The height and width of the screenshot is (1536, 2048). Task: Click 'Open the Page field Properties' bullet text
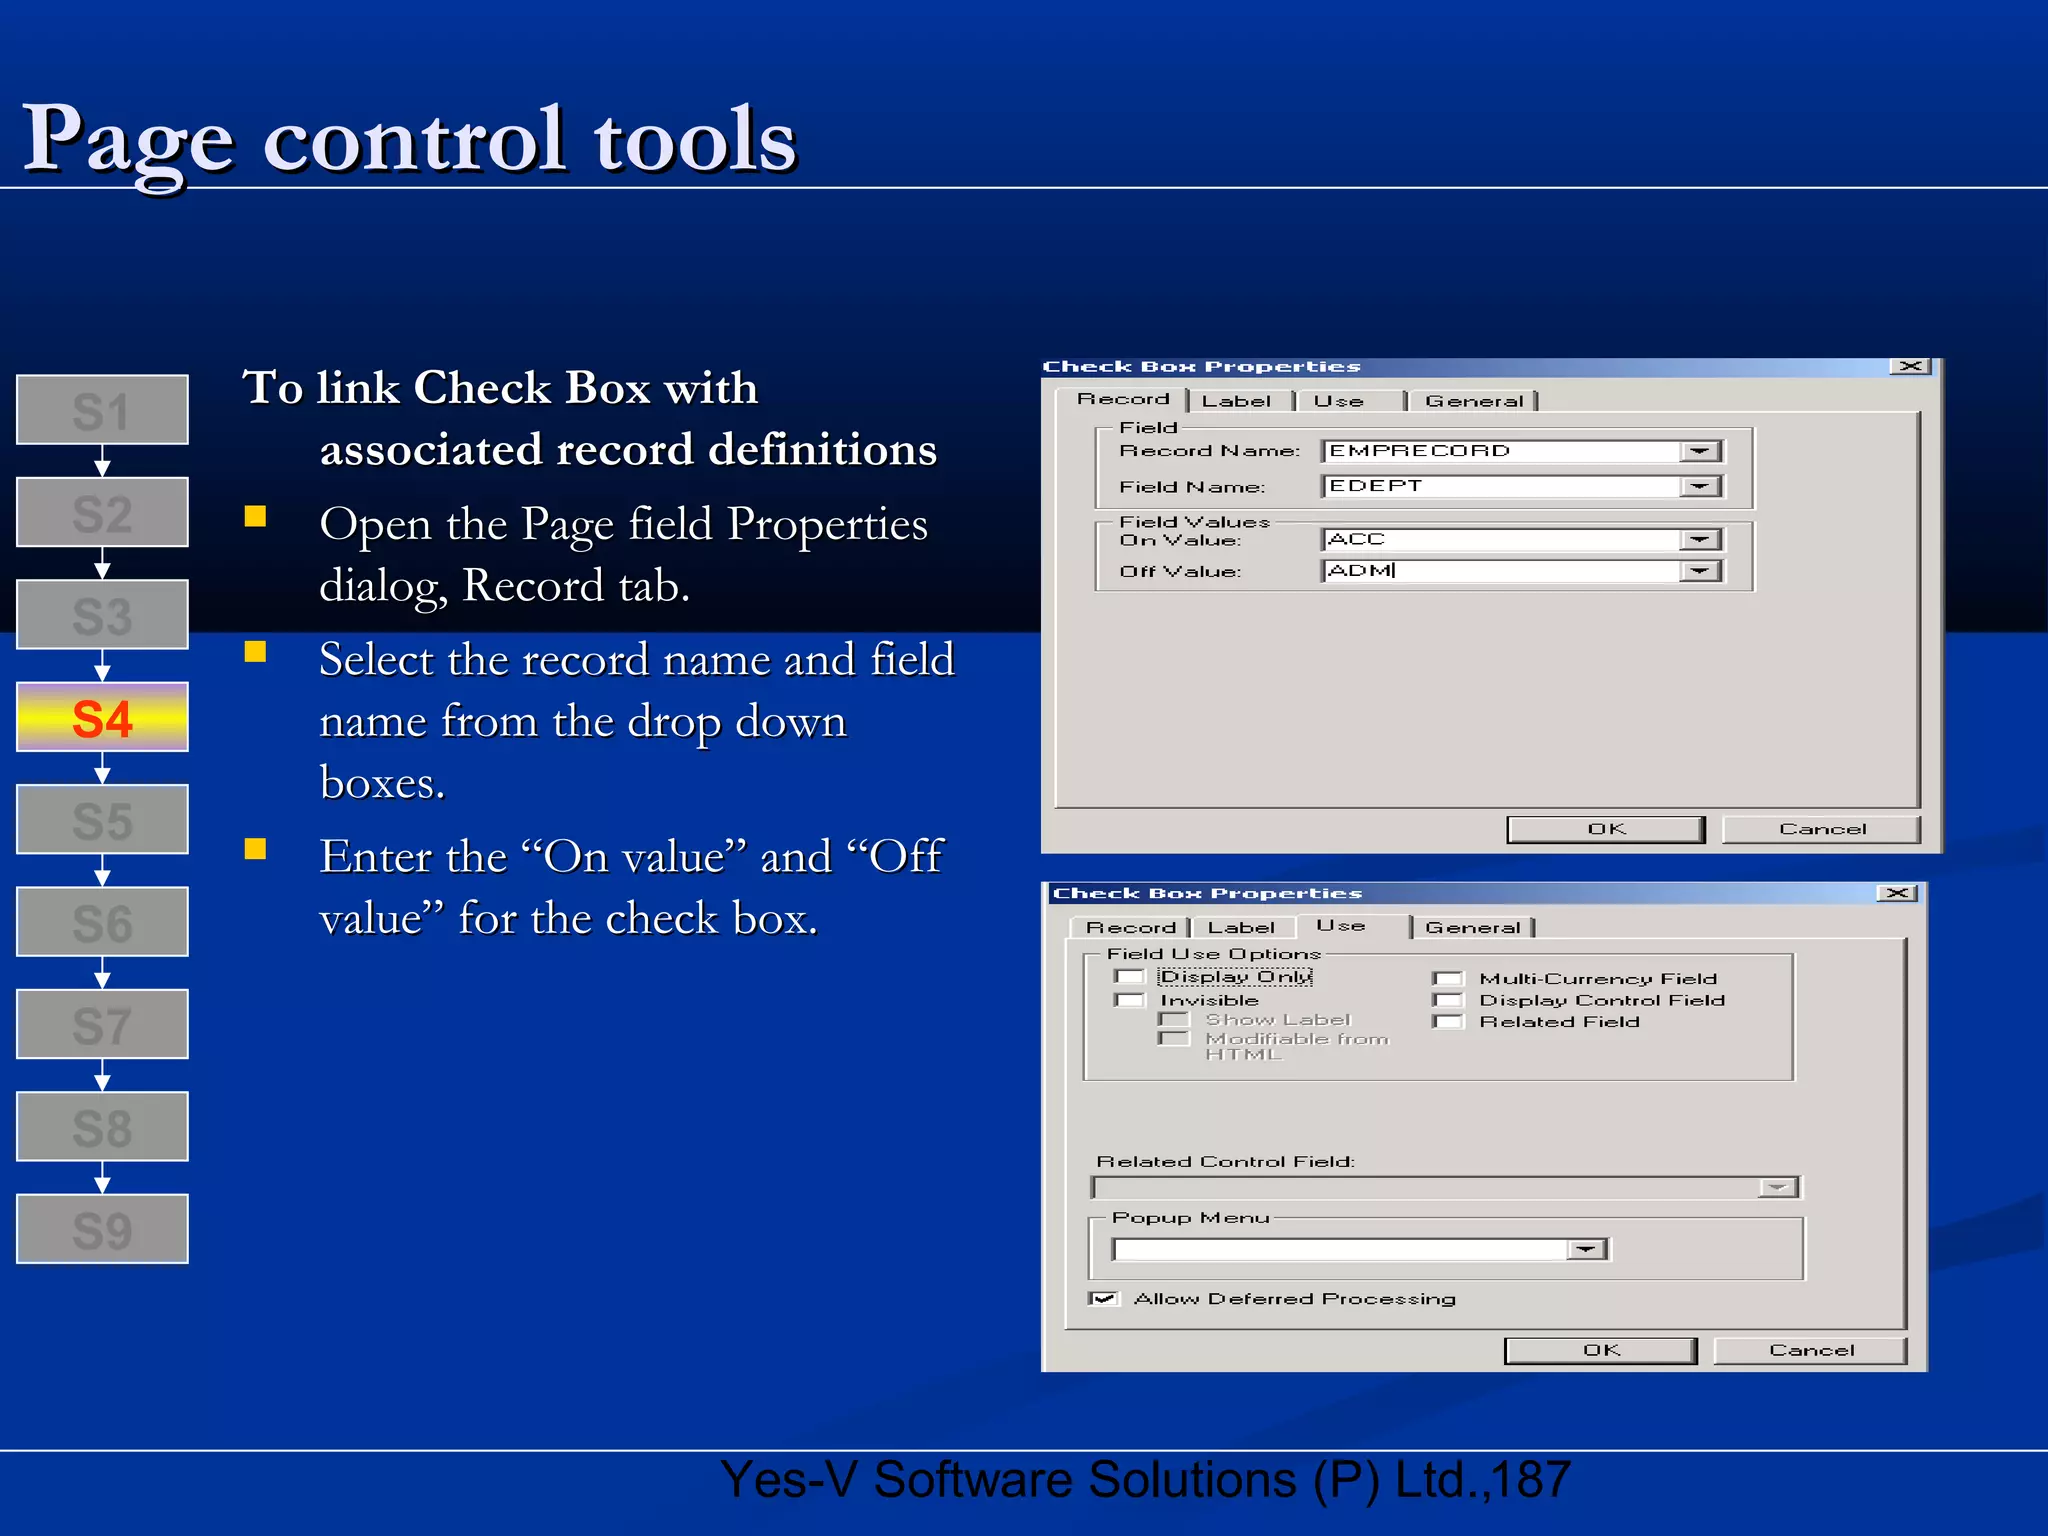click(623, 524)
